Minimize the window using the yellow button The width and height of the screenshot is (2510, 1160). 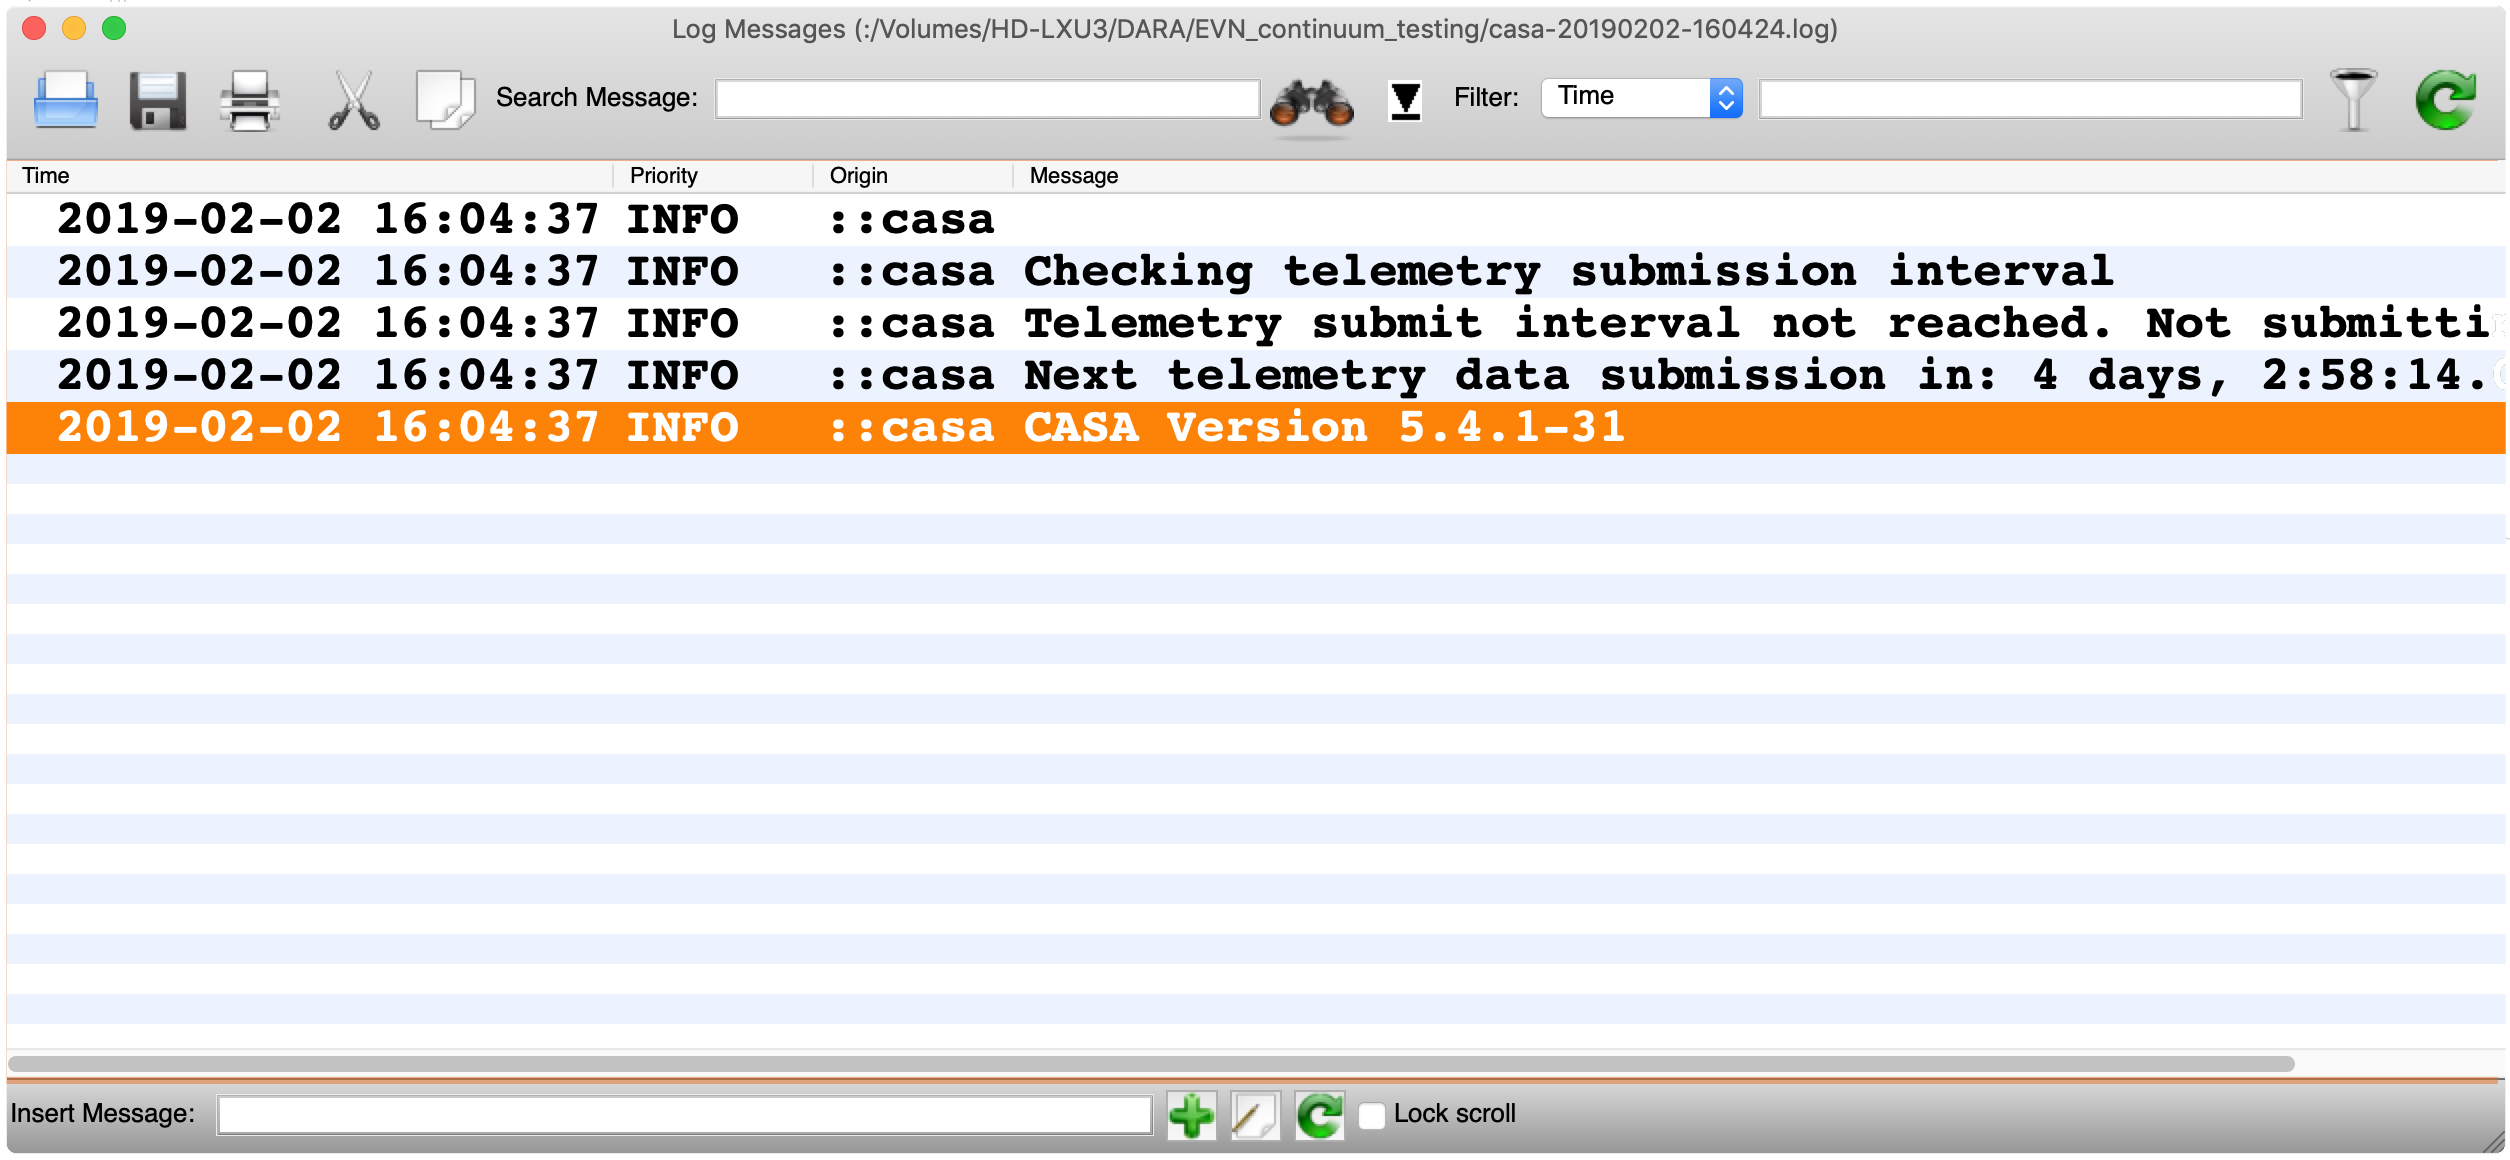(x=74, y=28)
